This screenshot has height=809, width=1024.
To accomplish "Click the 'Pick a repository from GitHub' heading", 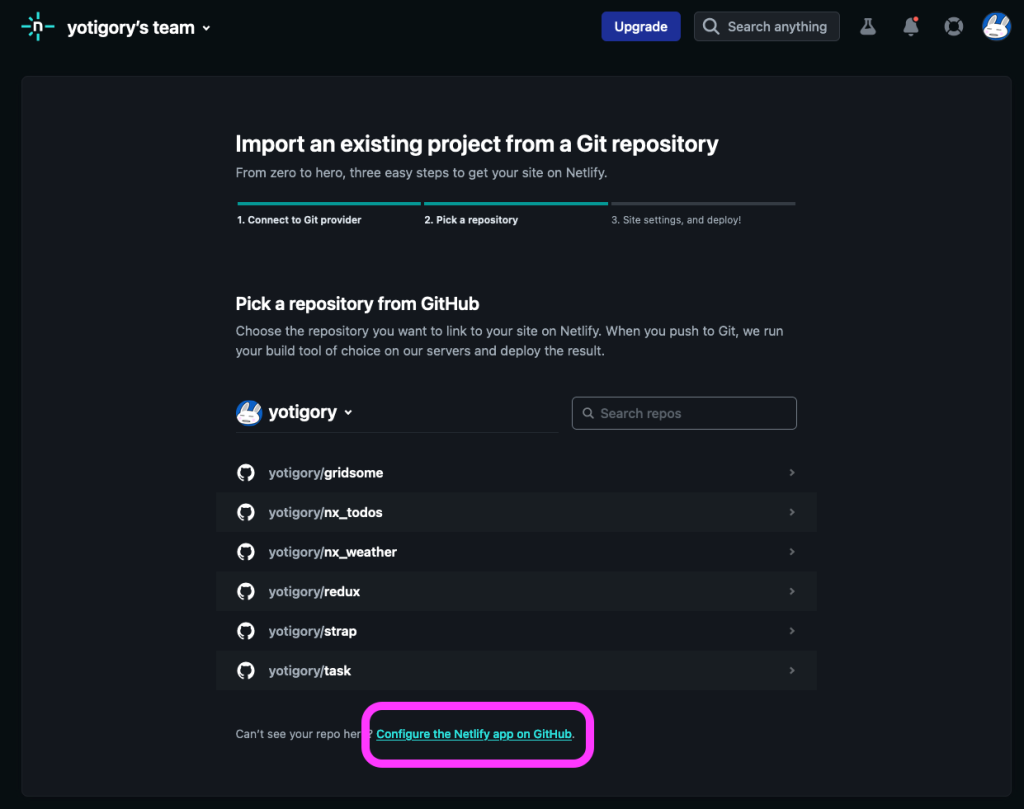I will click(357, 304).
